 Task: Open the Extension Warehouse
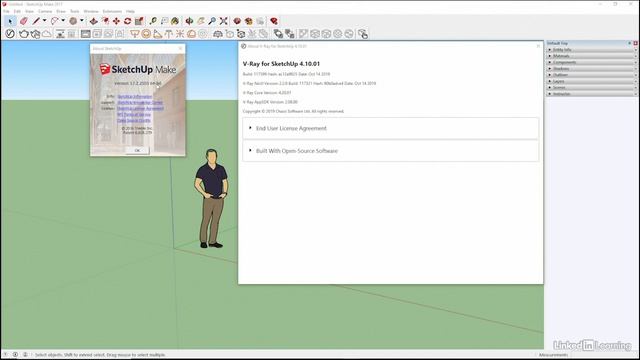coord(249,21)
